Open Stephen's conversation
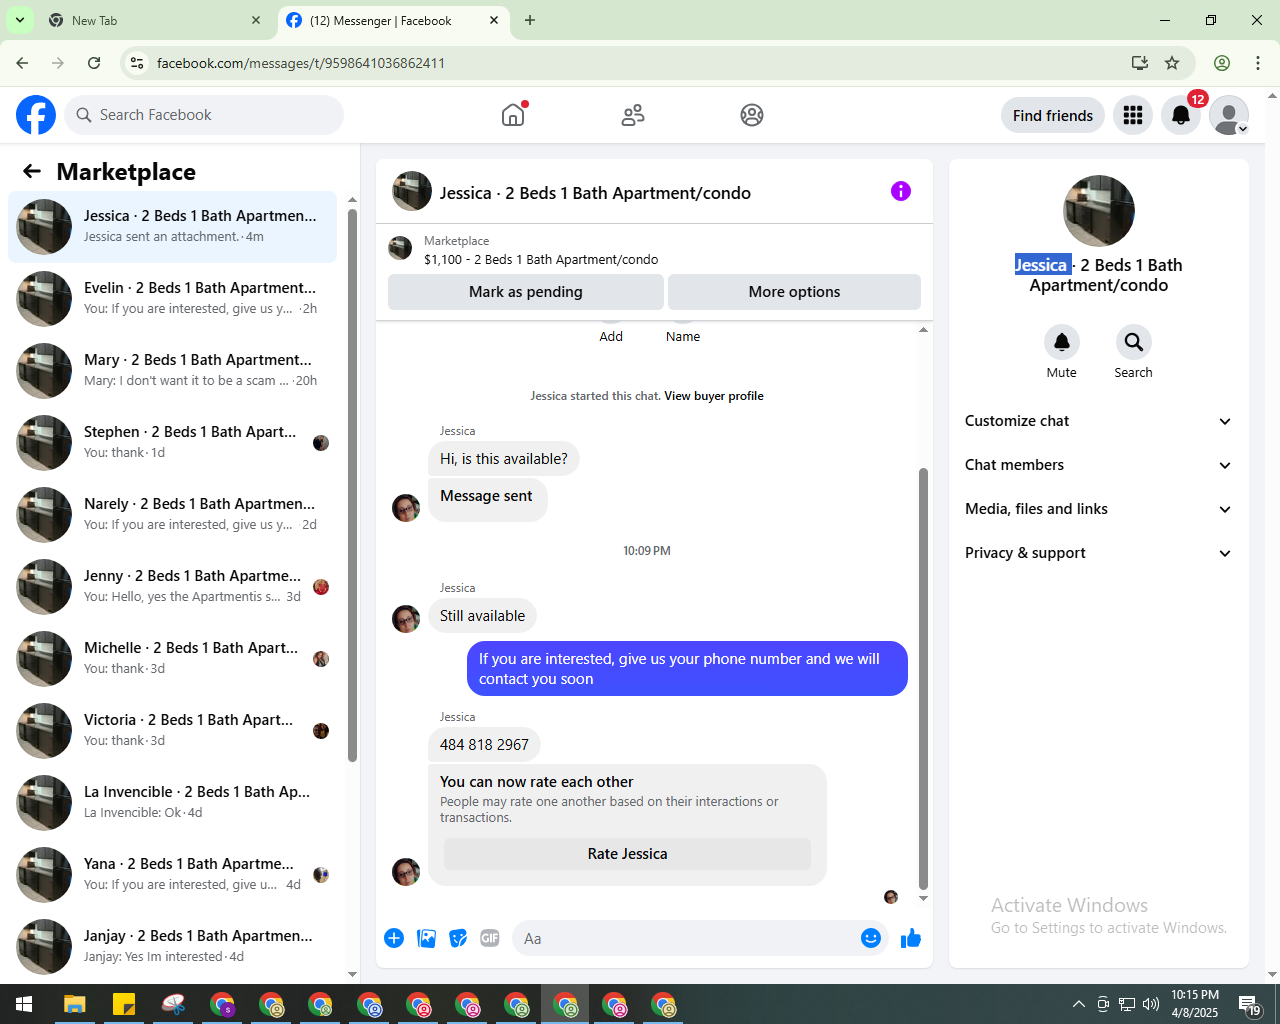Viewport: 1280px width, 1024px height. [172, 442]
